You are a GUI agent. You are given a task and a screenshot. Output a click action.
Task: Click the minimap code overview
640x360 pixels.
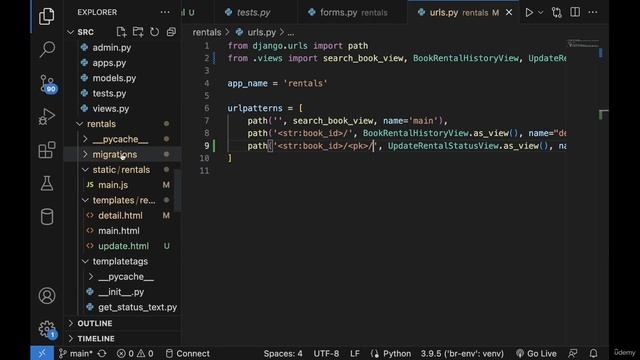(x=583, y=44)
